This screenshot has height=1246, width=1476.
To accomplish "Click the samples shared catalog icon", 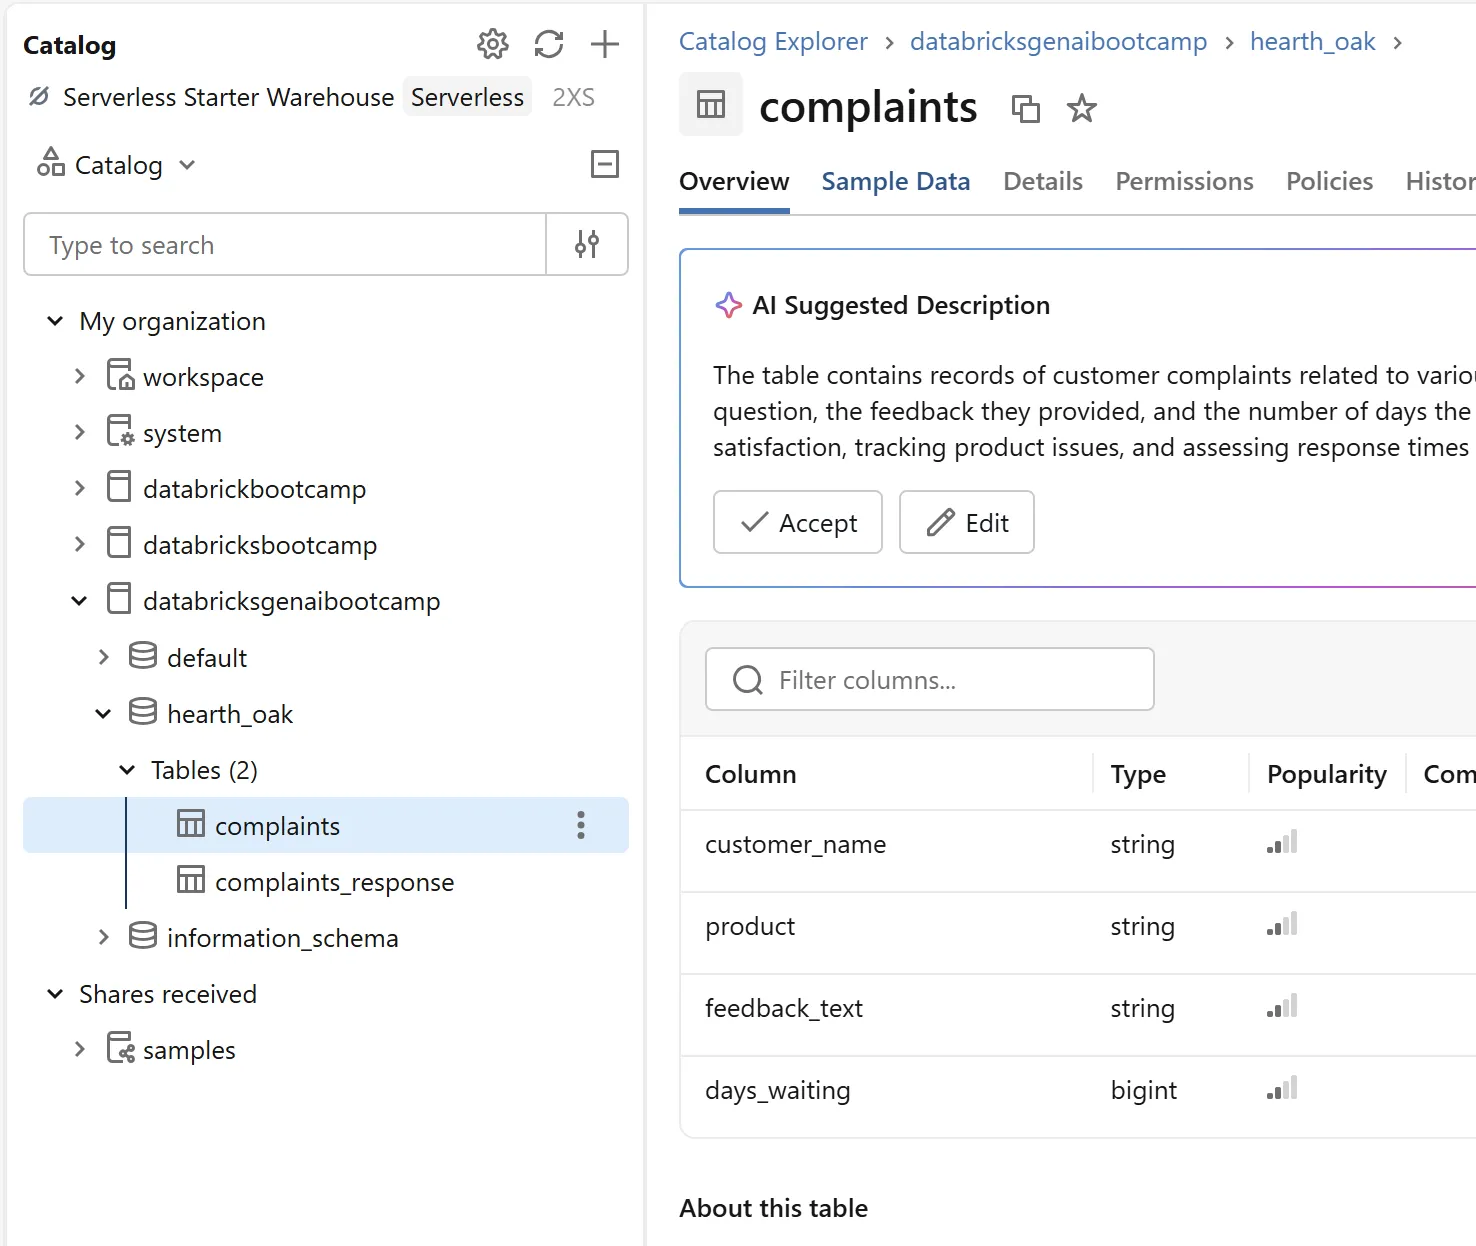I will [121, 1048].
